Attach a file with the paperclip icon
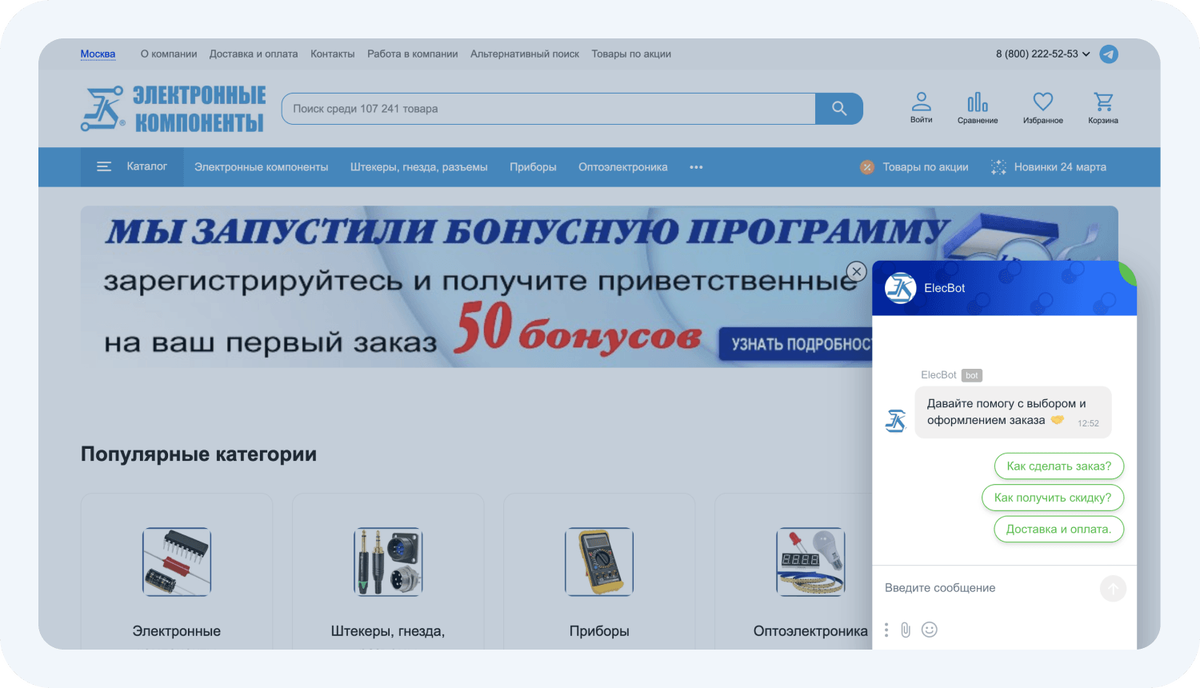Viewport: 1200px width, 688px height. pyautogui.click(x=906, y=630)
